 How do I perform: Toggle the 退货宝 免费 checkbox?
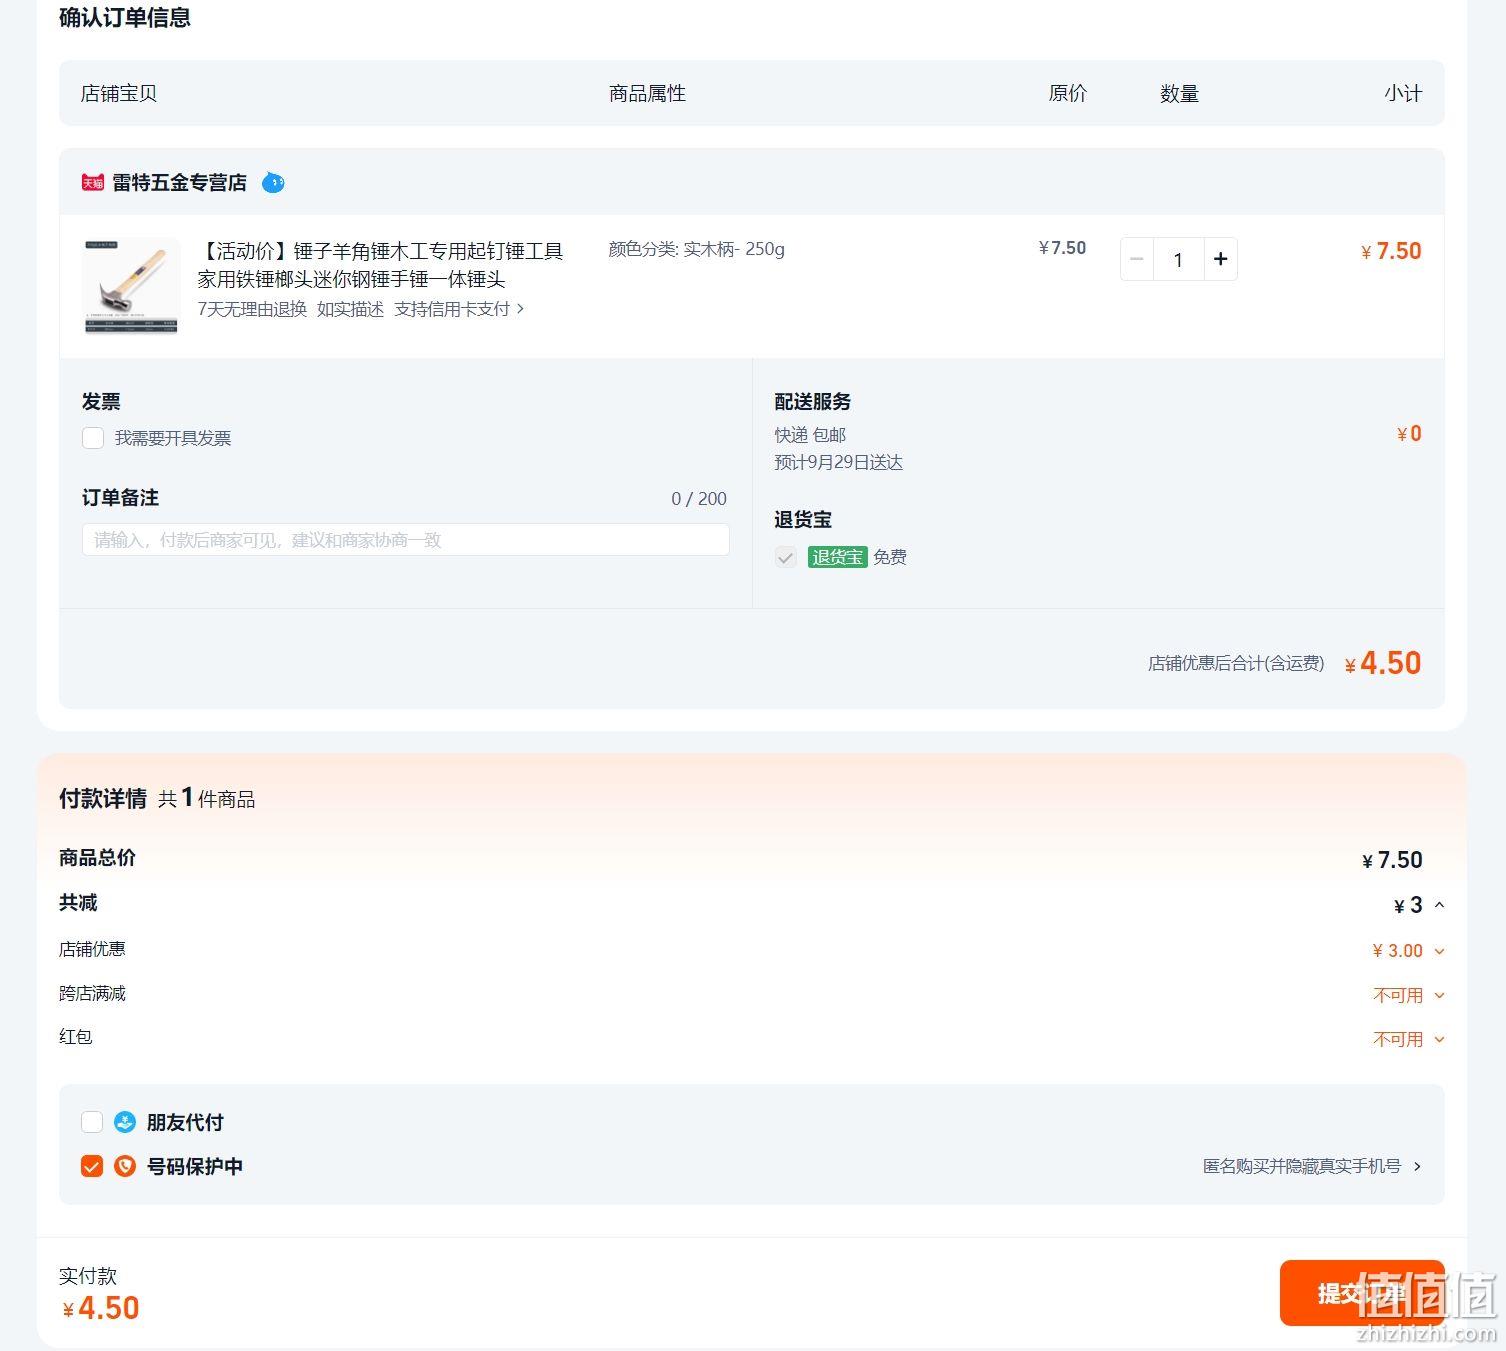tap(786, 557)
